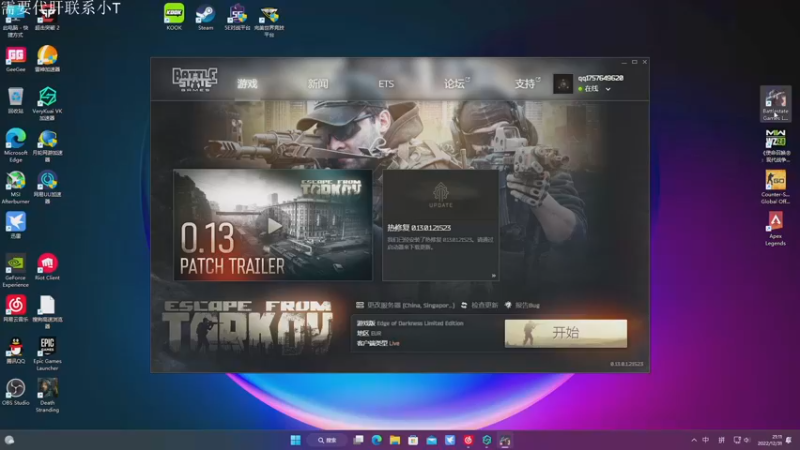Open the 论坛 forum link

click(455, 84)
